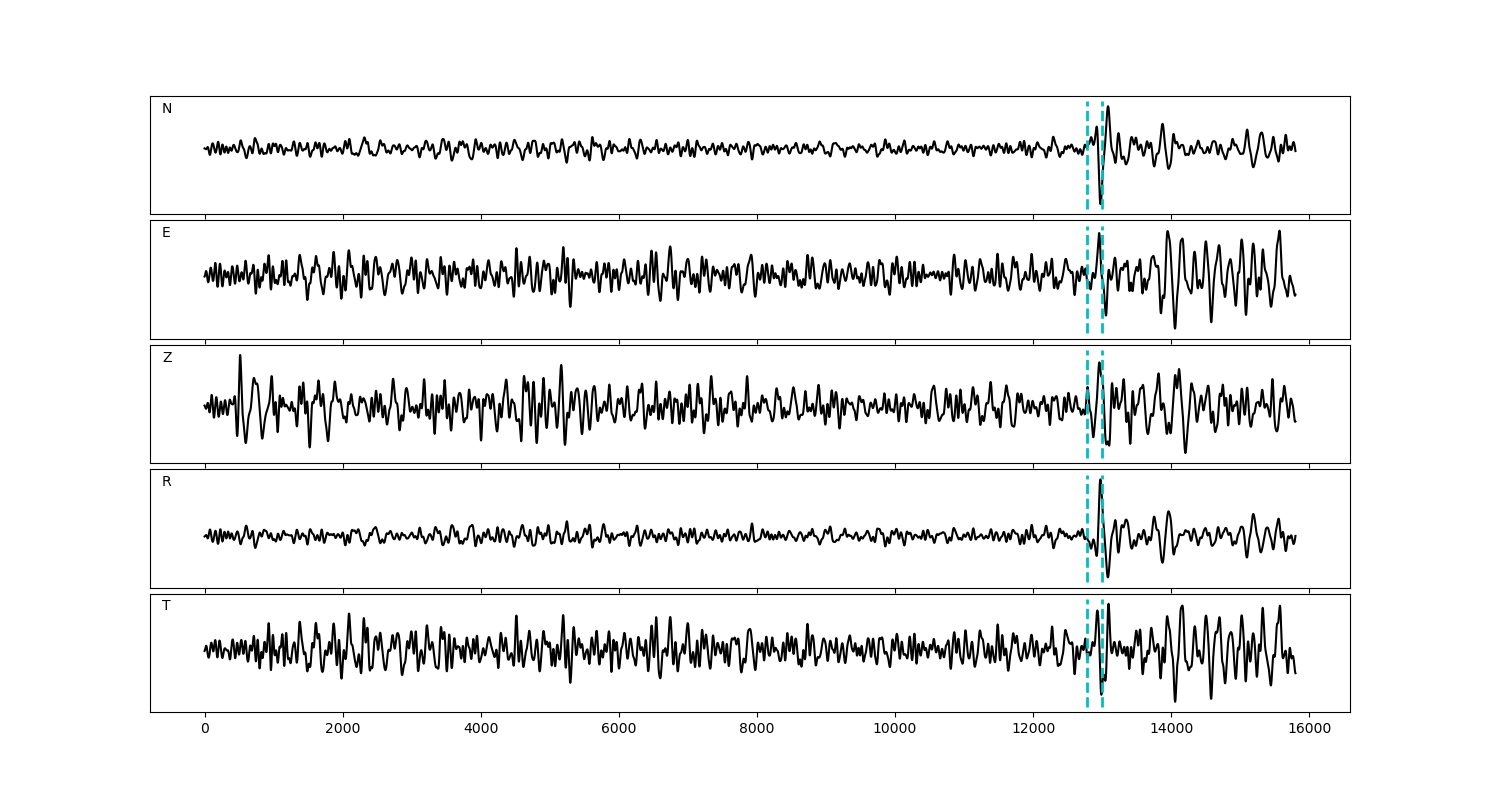This screenshot has height=800, width=1500.
Task: Select the 6000 tick label on the x-axis
Action: point(619,729)
